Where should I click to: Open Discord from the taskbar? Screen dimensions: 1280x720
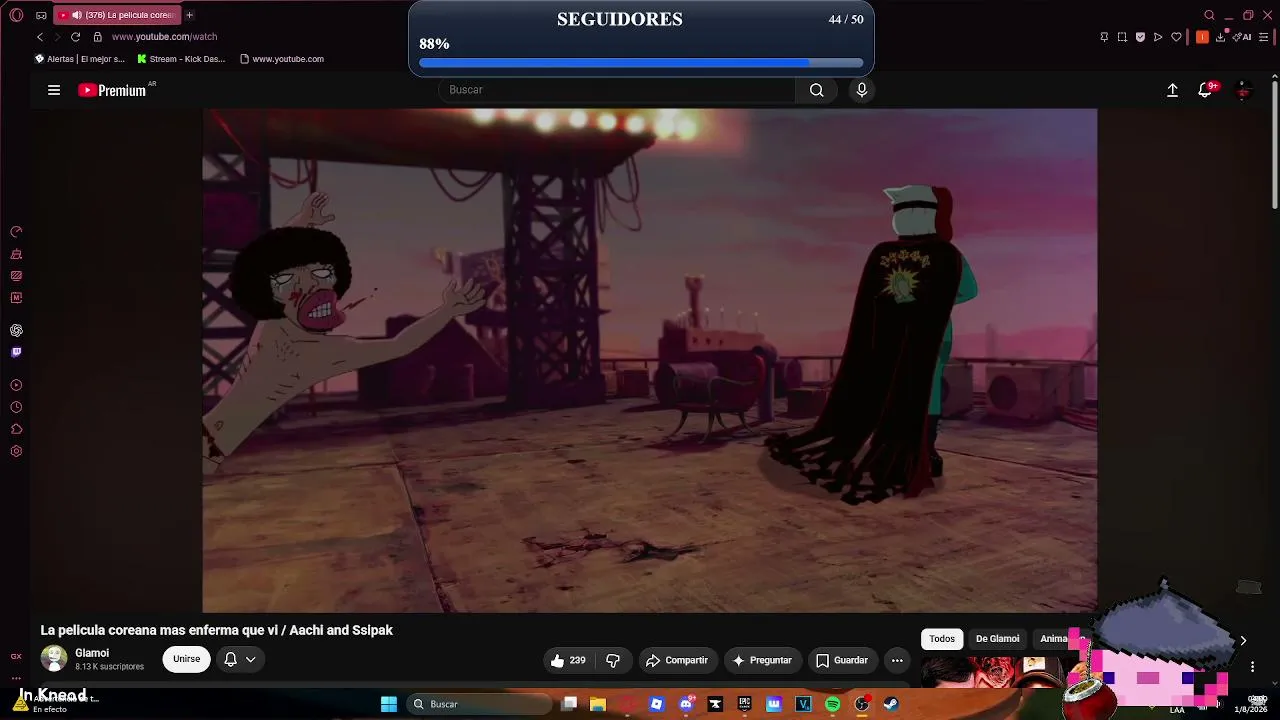(686, 704)
